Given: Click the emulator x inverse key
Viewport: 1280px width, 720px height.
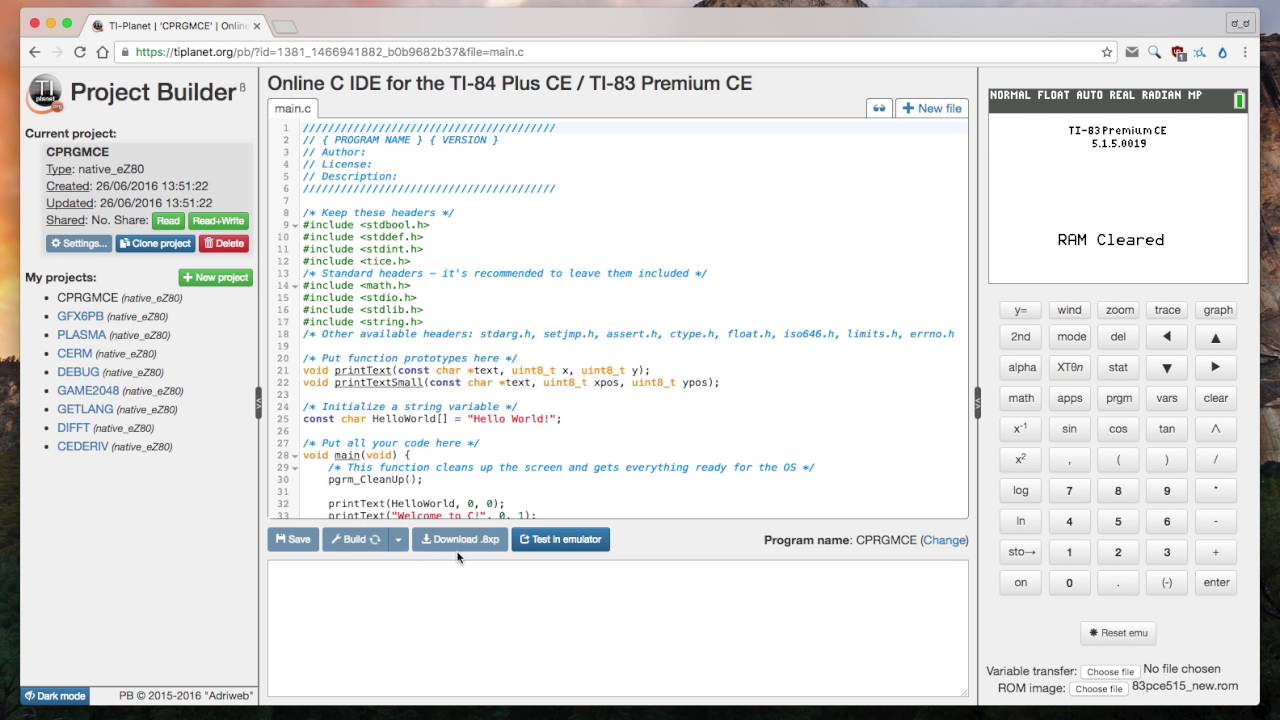Looking at the screenshot, I should point(1021,428).
